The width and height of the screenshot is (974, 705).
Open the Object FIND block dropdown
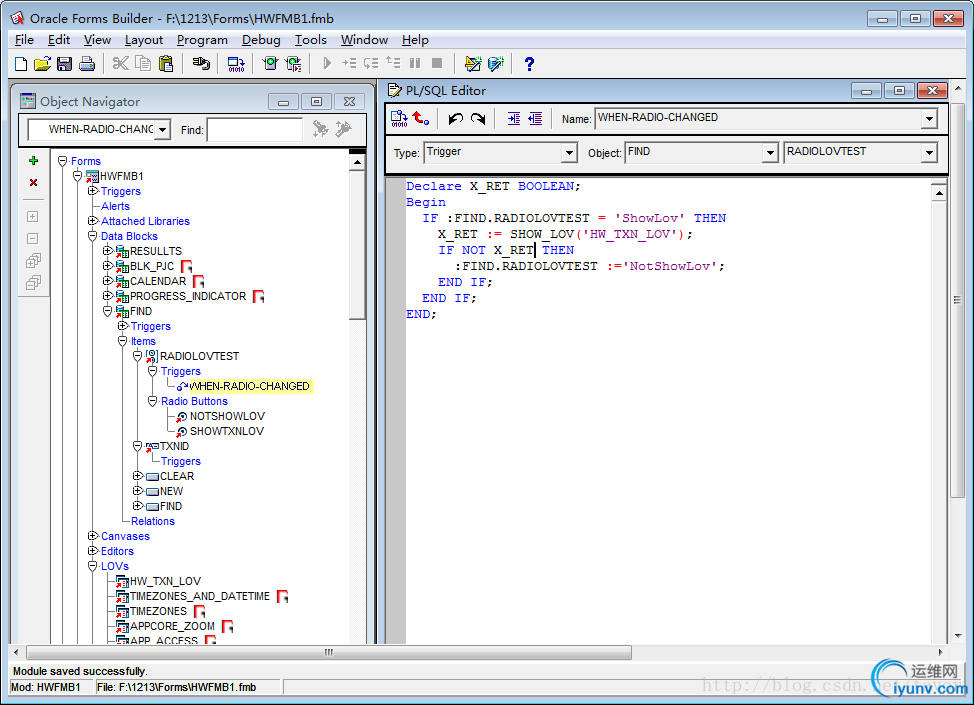(770, 152)
